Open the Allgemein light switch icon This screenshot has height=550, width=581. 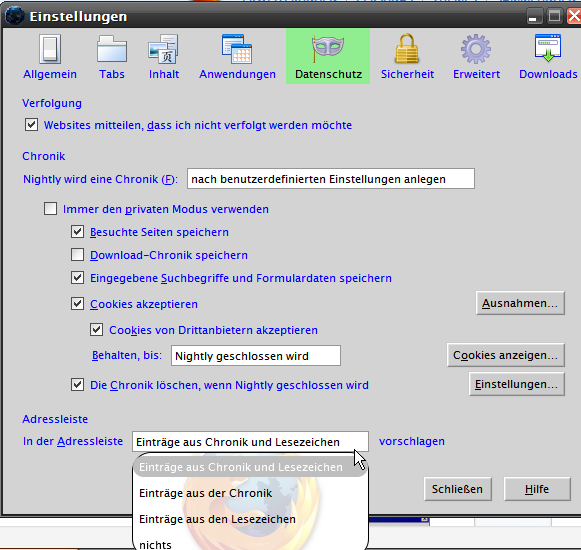(50, 49)
